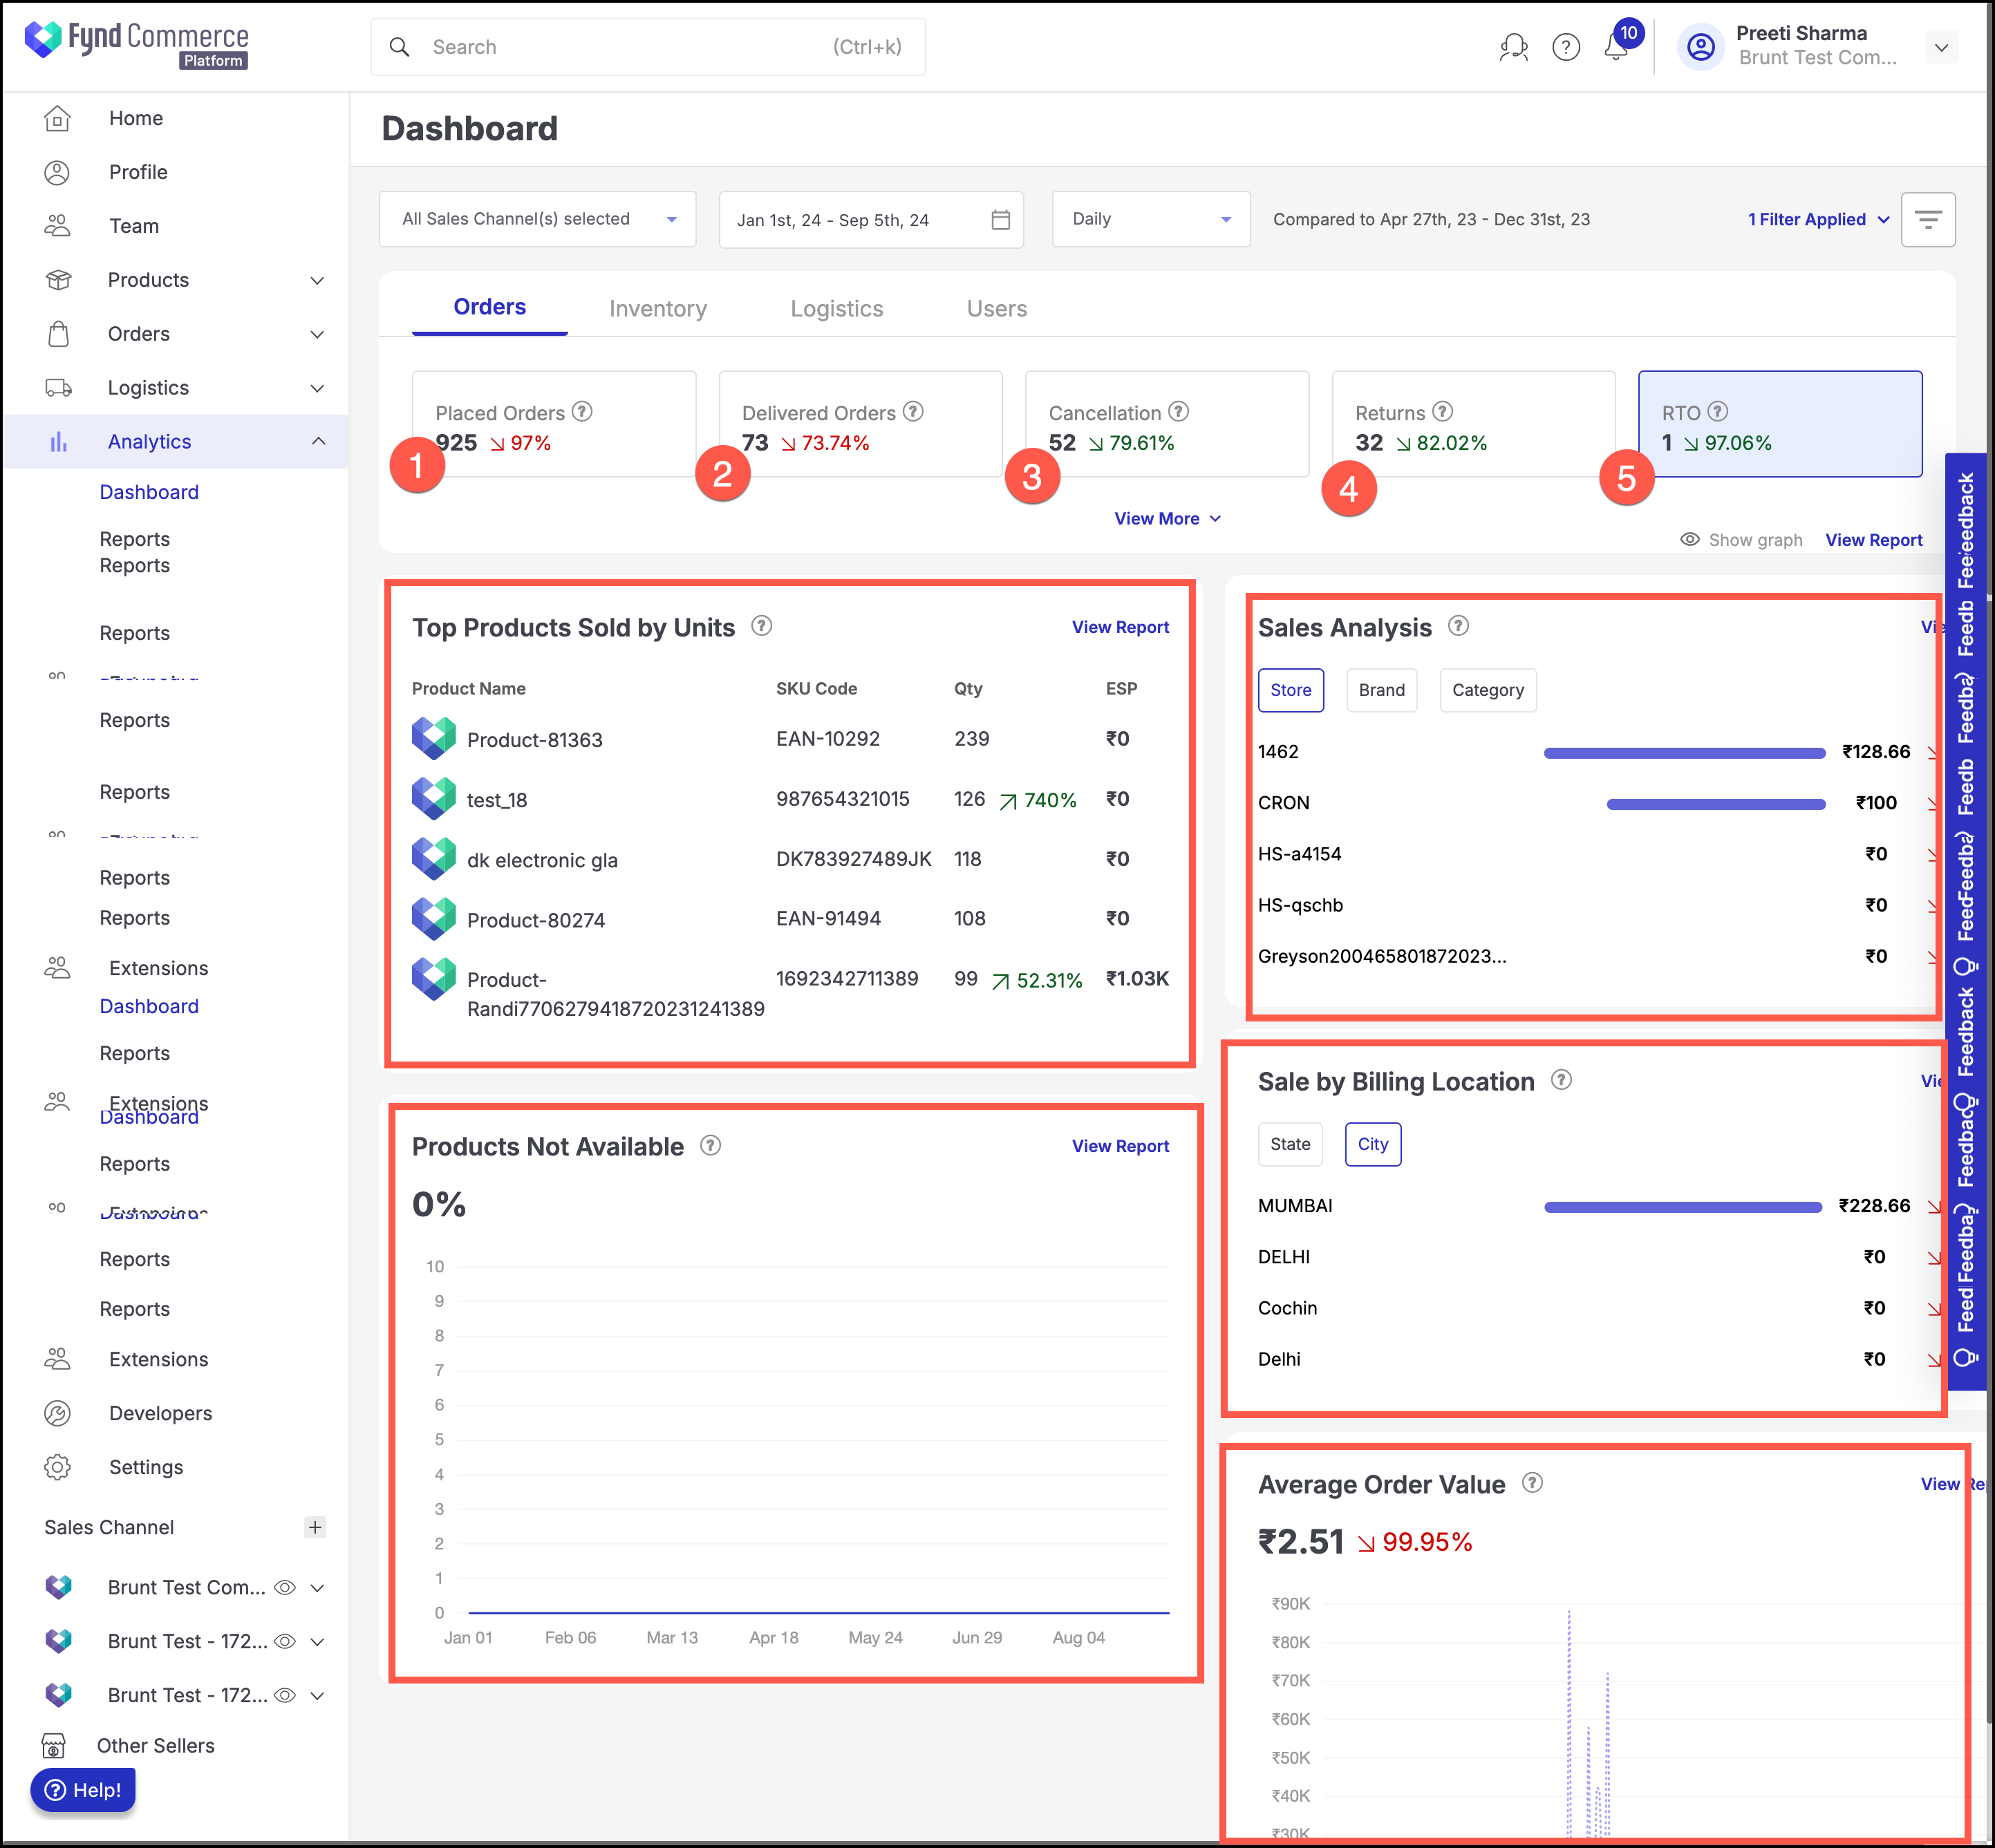Viewport: 1995px width, 1848px height.
Task: Select the Brand filter in Sales Analysis
Action: 1382,690
